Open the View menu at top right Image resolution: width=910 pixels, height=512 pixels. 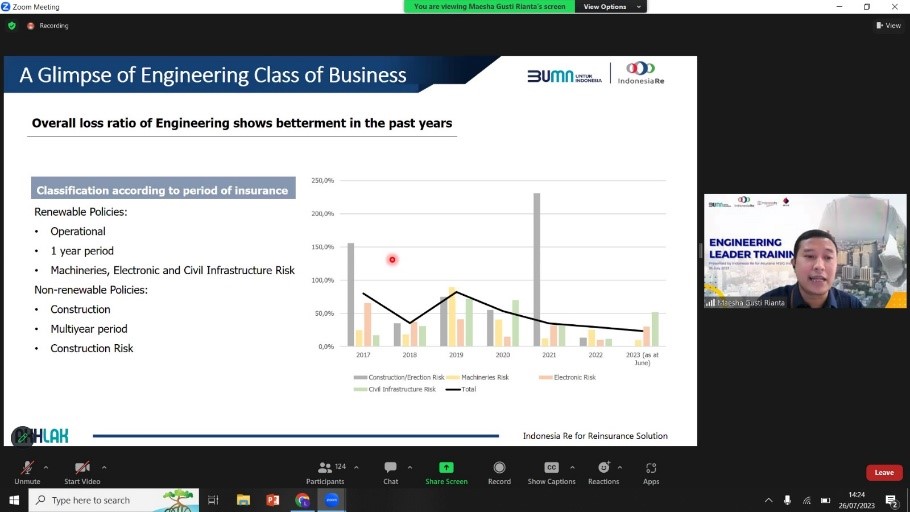(x=889, y=26)
